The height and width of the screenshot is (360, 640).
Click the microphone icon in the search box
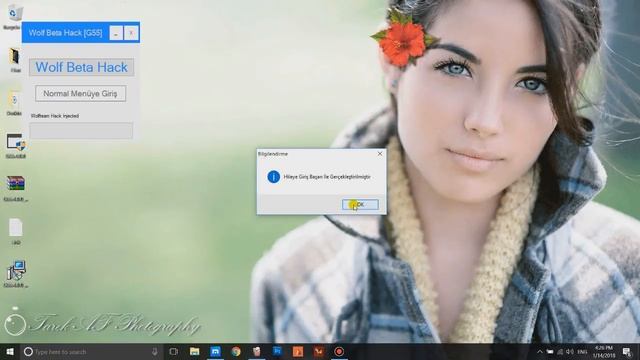[155, 351]
